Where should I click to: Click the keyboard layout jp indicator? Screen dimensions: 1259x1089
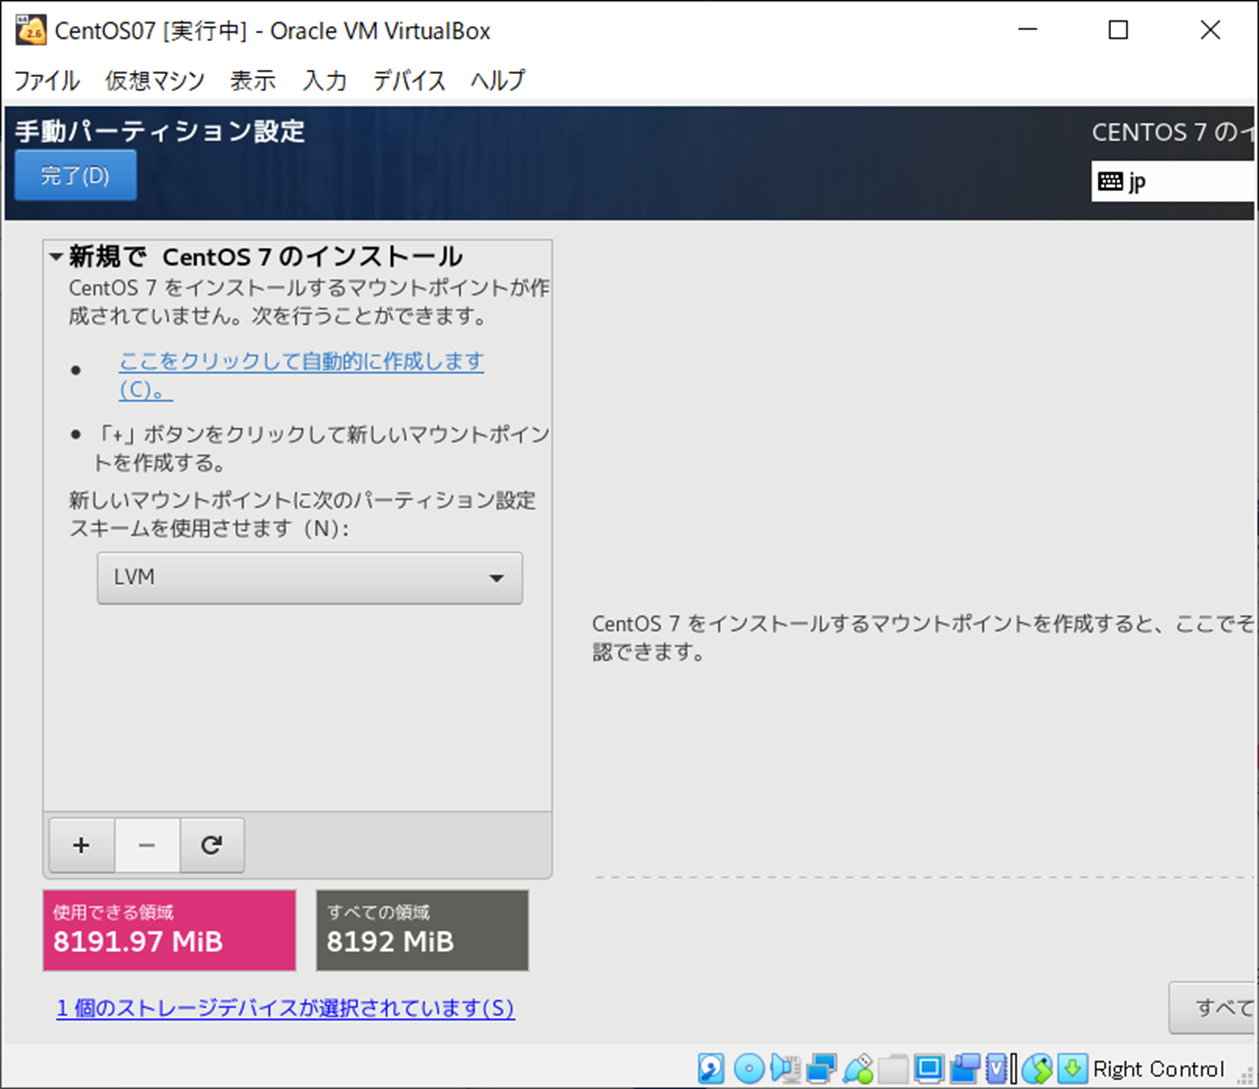point(1173,181)
